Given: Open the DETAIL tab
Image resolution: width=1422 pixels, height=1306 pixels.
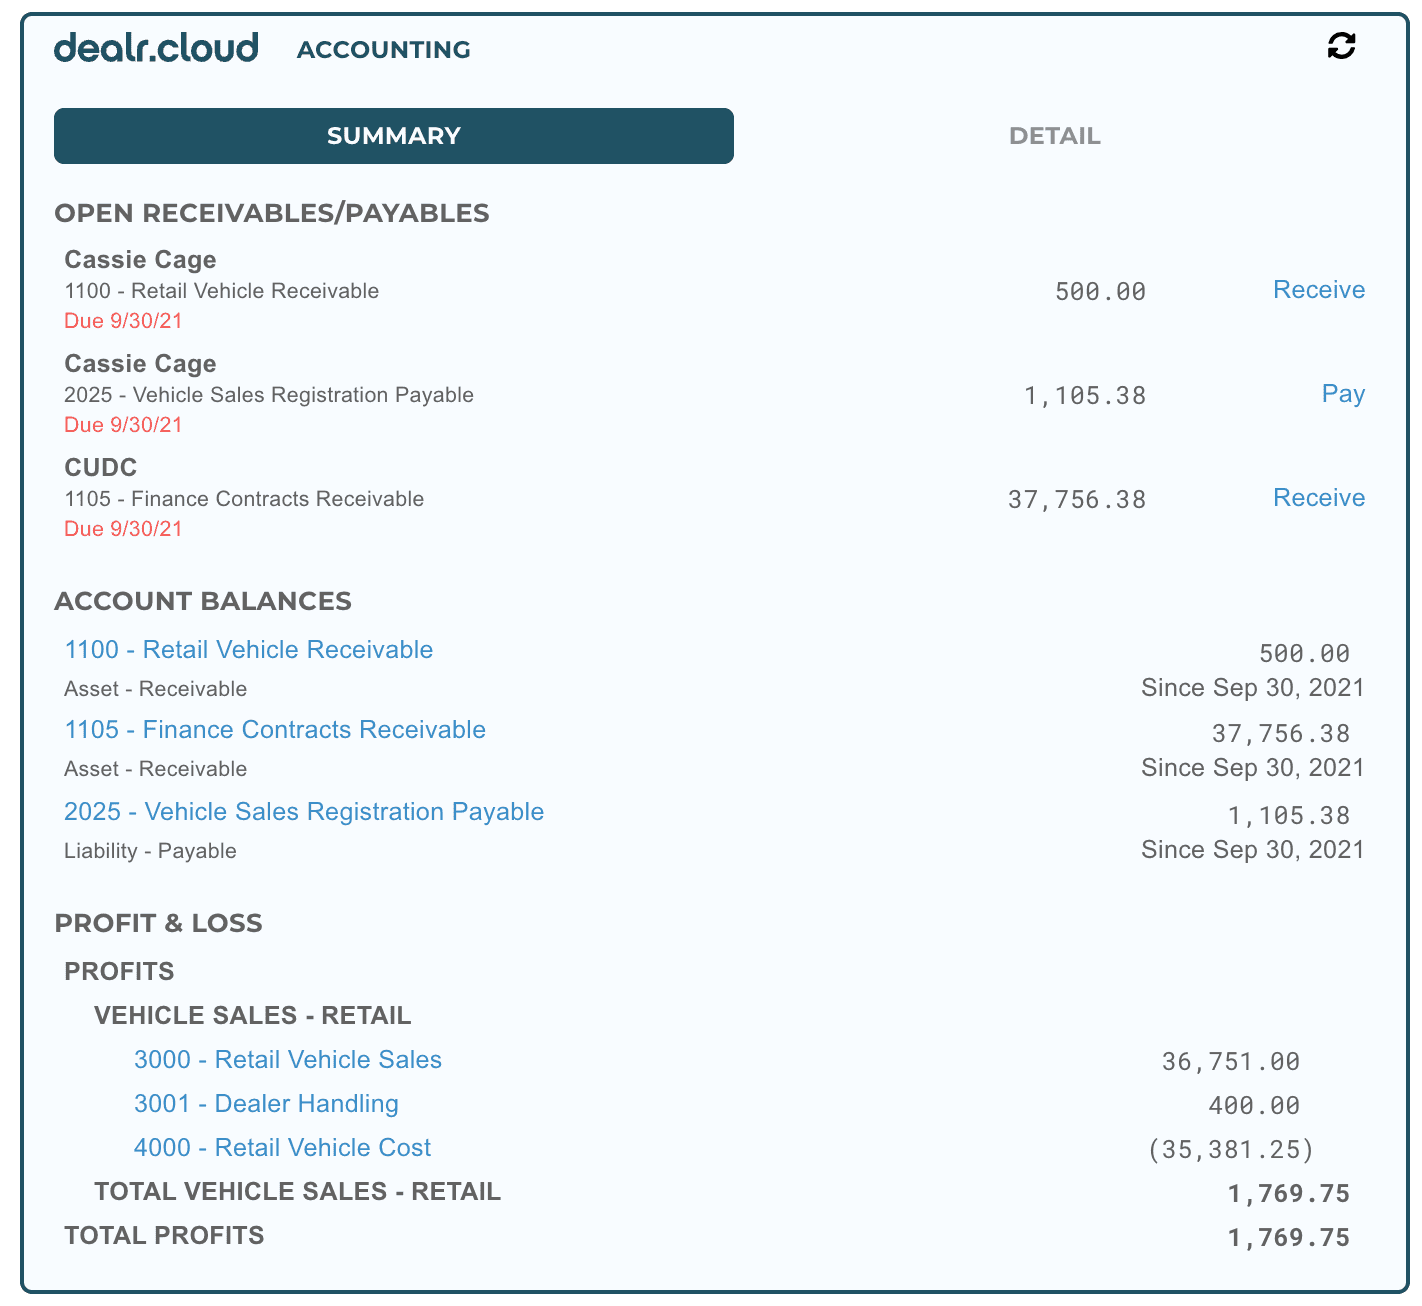Looking at the screenshot, I should tap(1054, 136).
